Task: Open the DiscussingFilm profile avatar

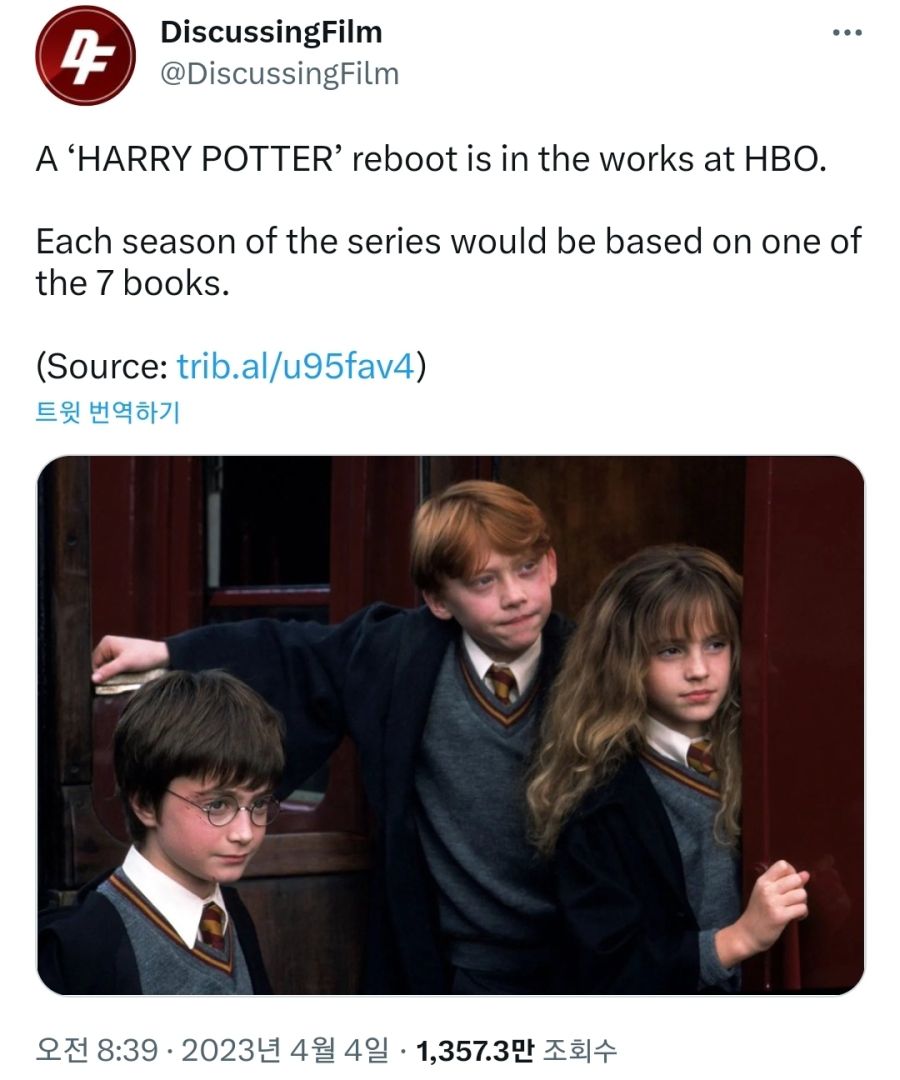Action: [x=85, y=55]
